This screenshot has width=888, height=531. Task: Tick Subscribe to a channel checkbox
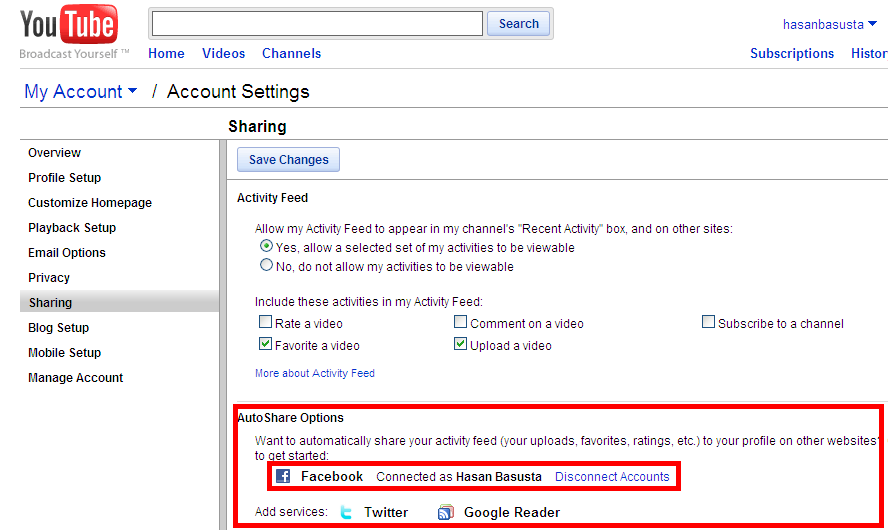tap(709, 323)
